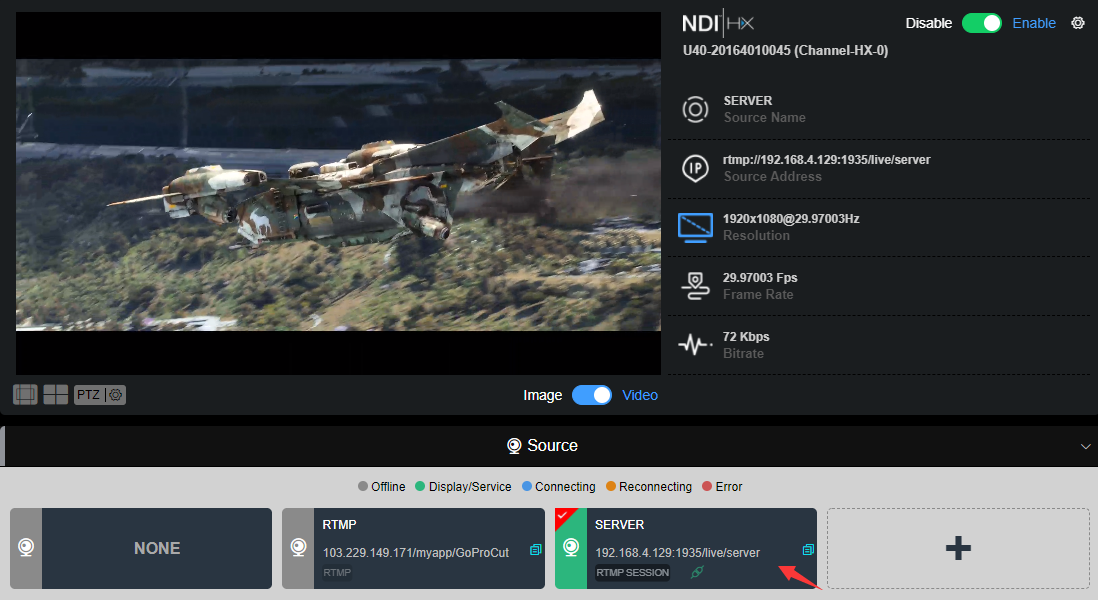1098x600 pixels.
Task: Click the 192.168.4.129:1935/live/server card address
Action: click(677, 552)
